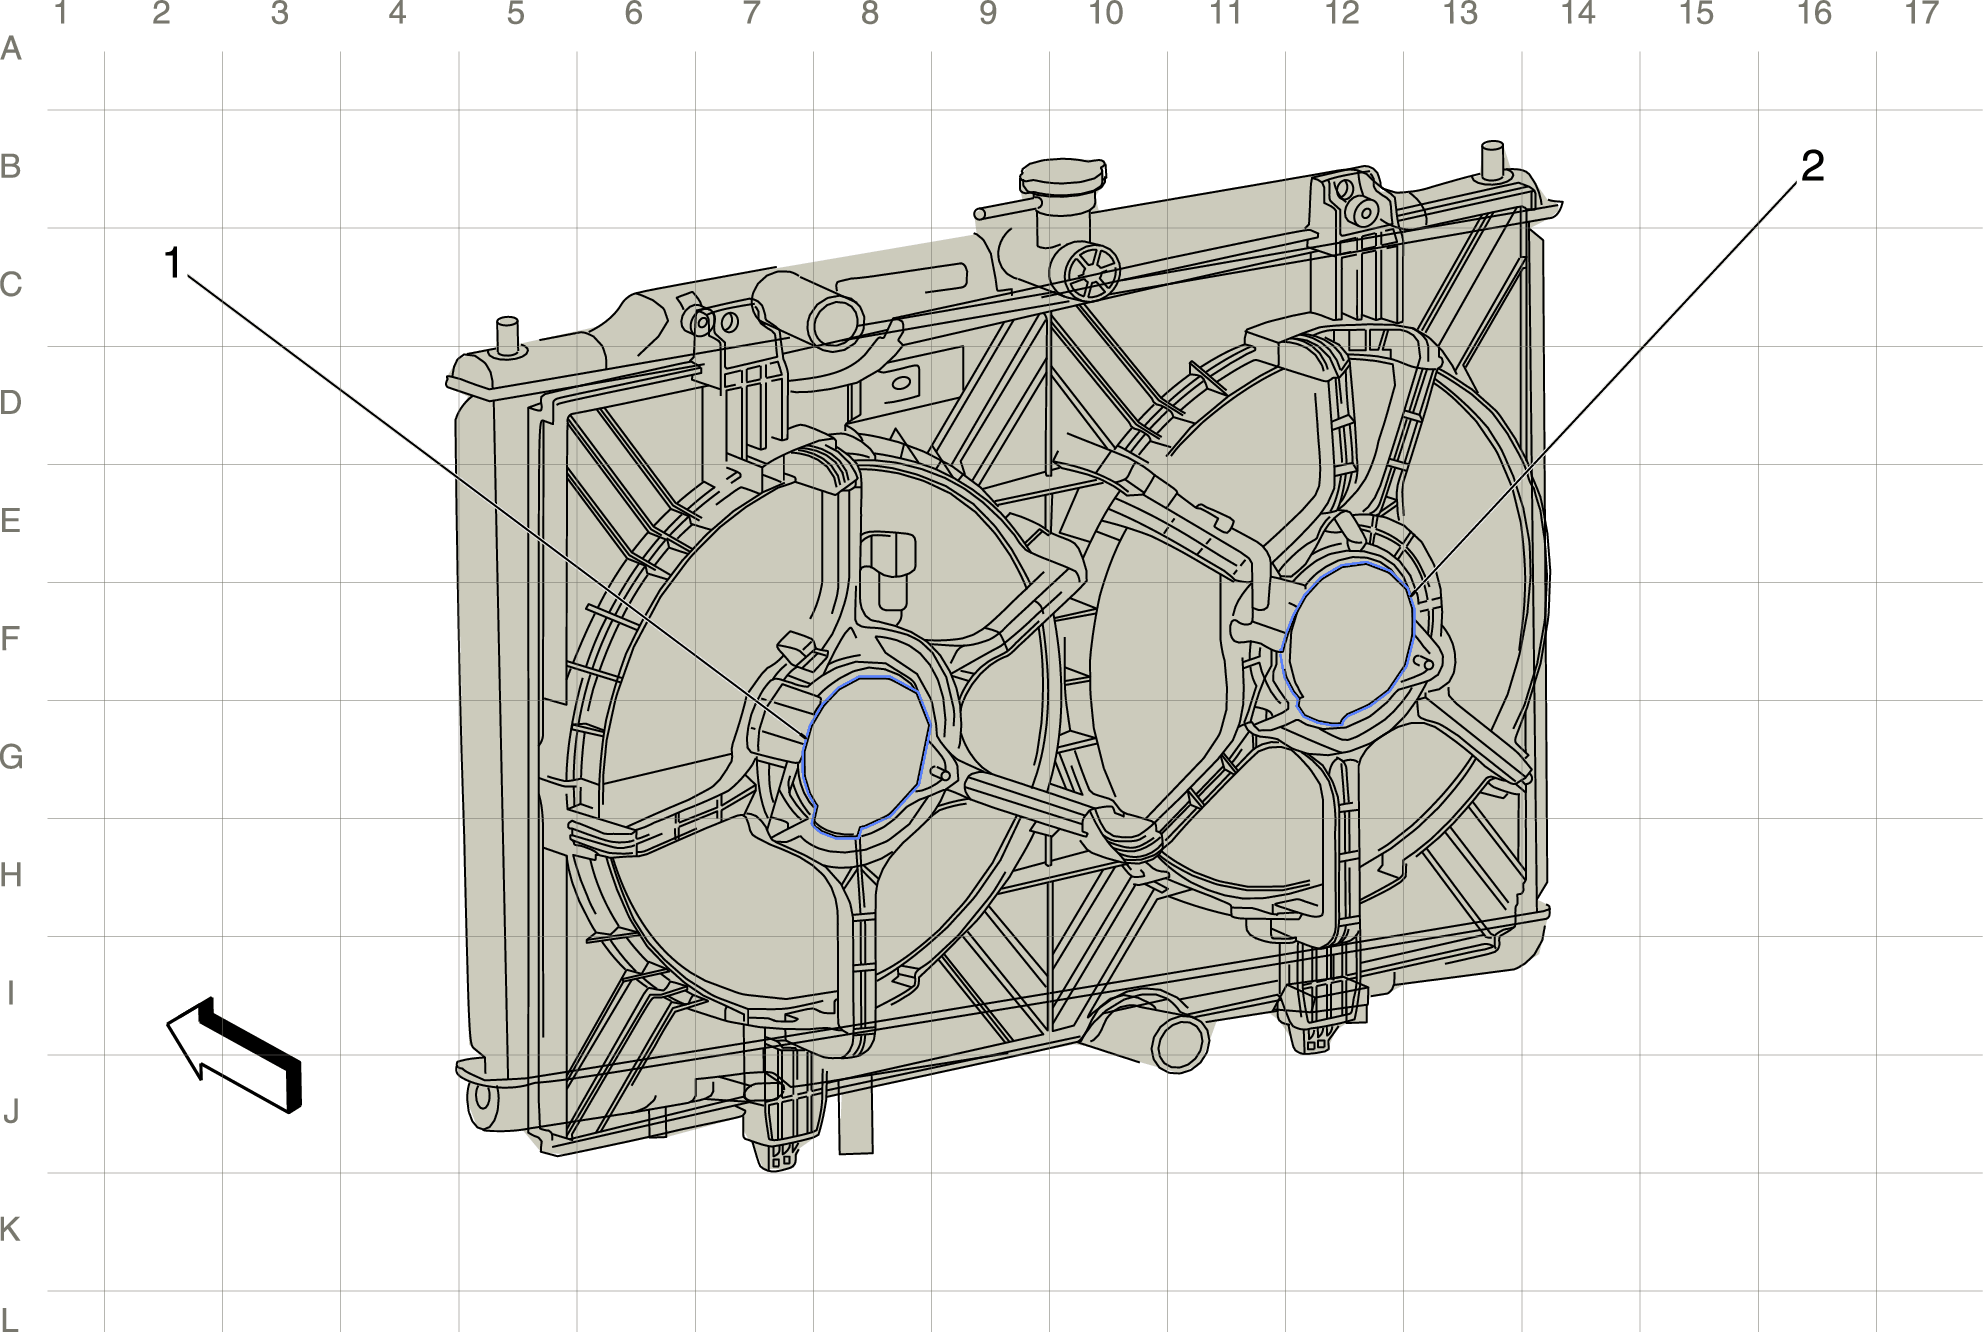
Task: Select column header 1 on the grid
Action: click(x=61, y=14)
